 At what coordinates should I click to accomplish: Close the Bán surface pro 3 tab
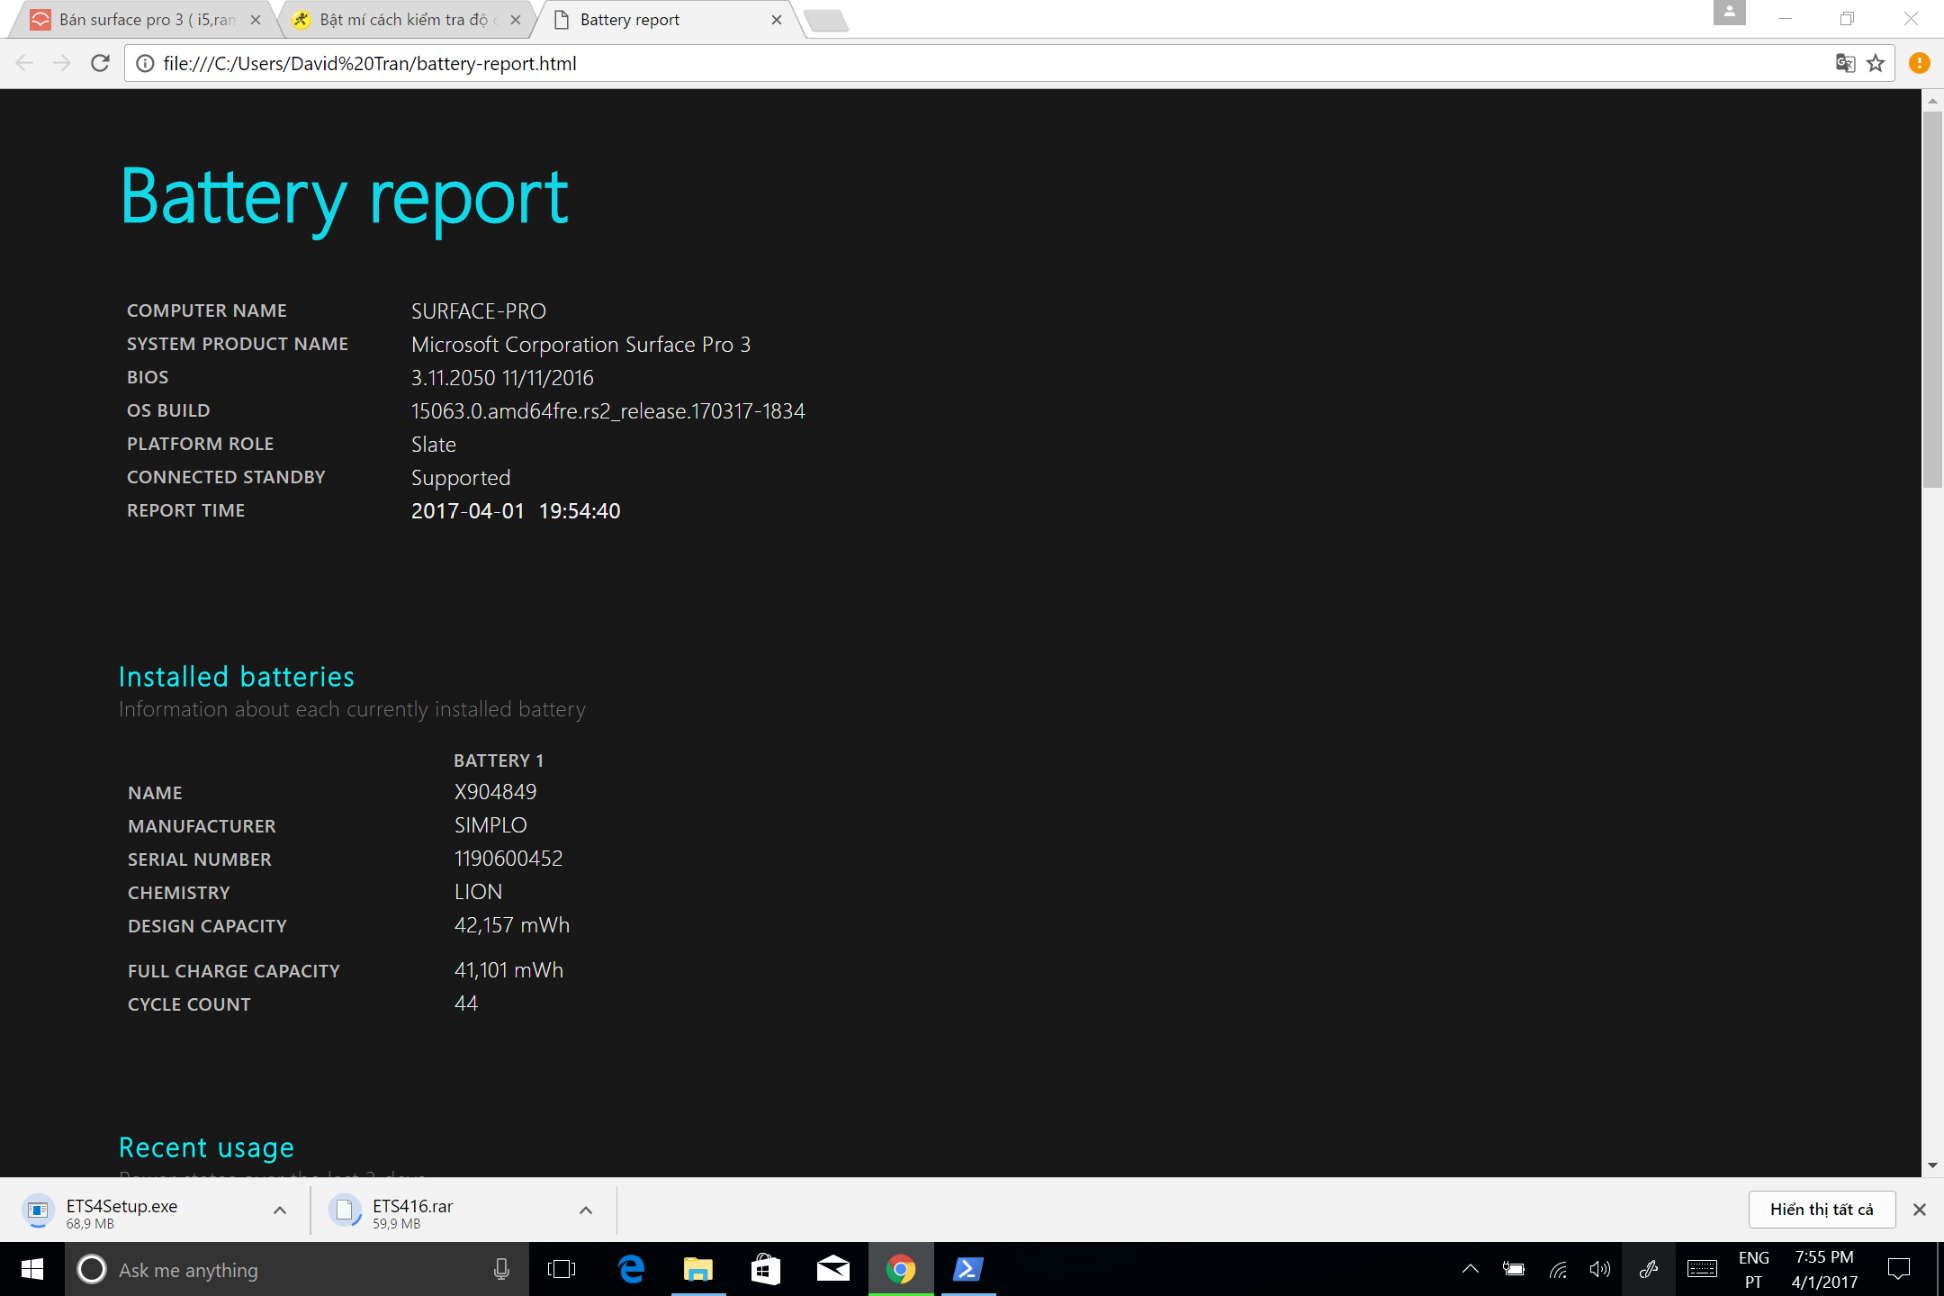point(255,19)
